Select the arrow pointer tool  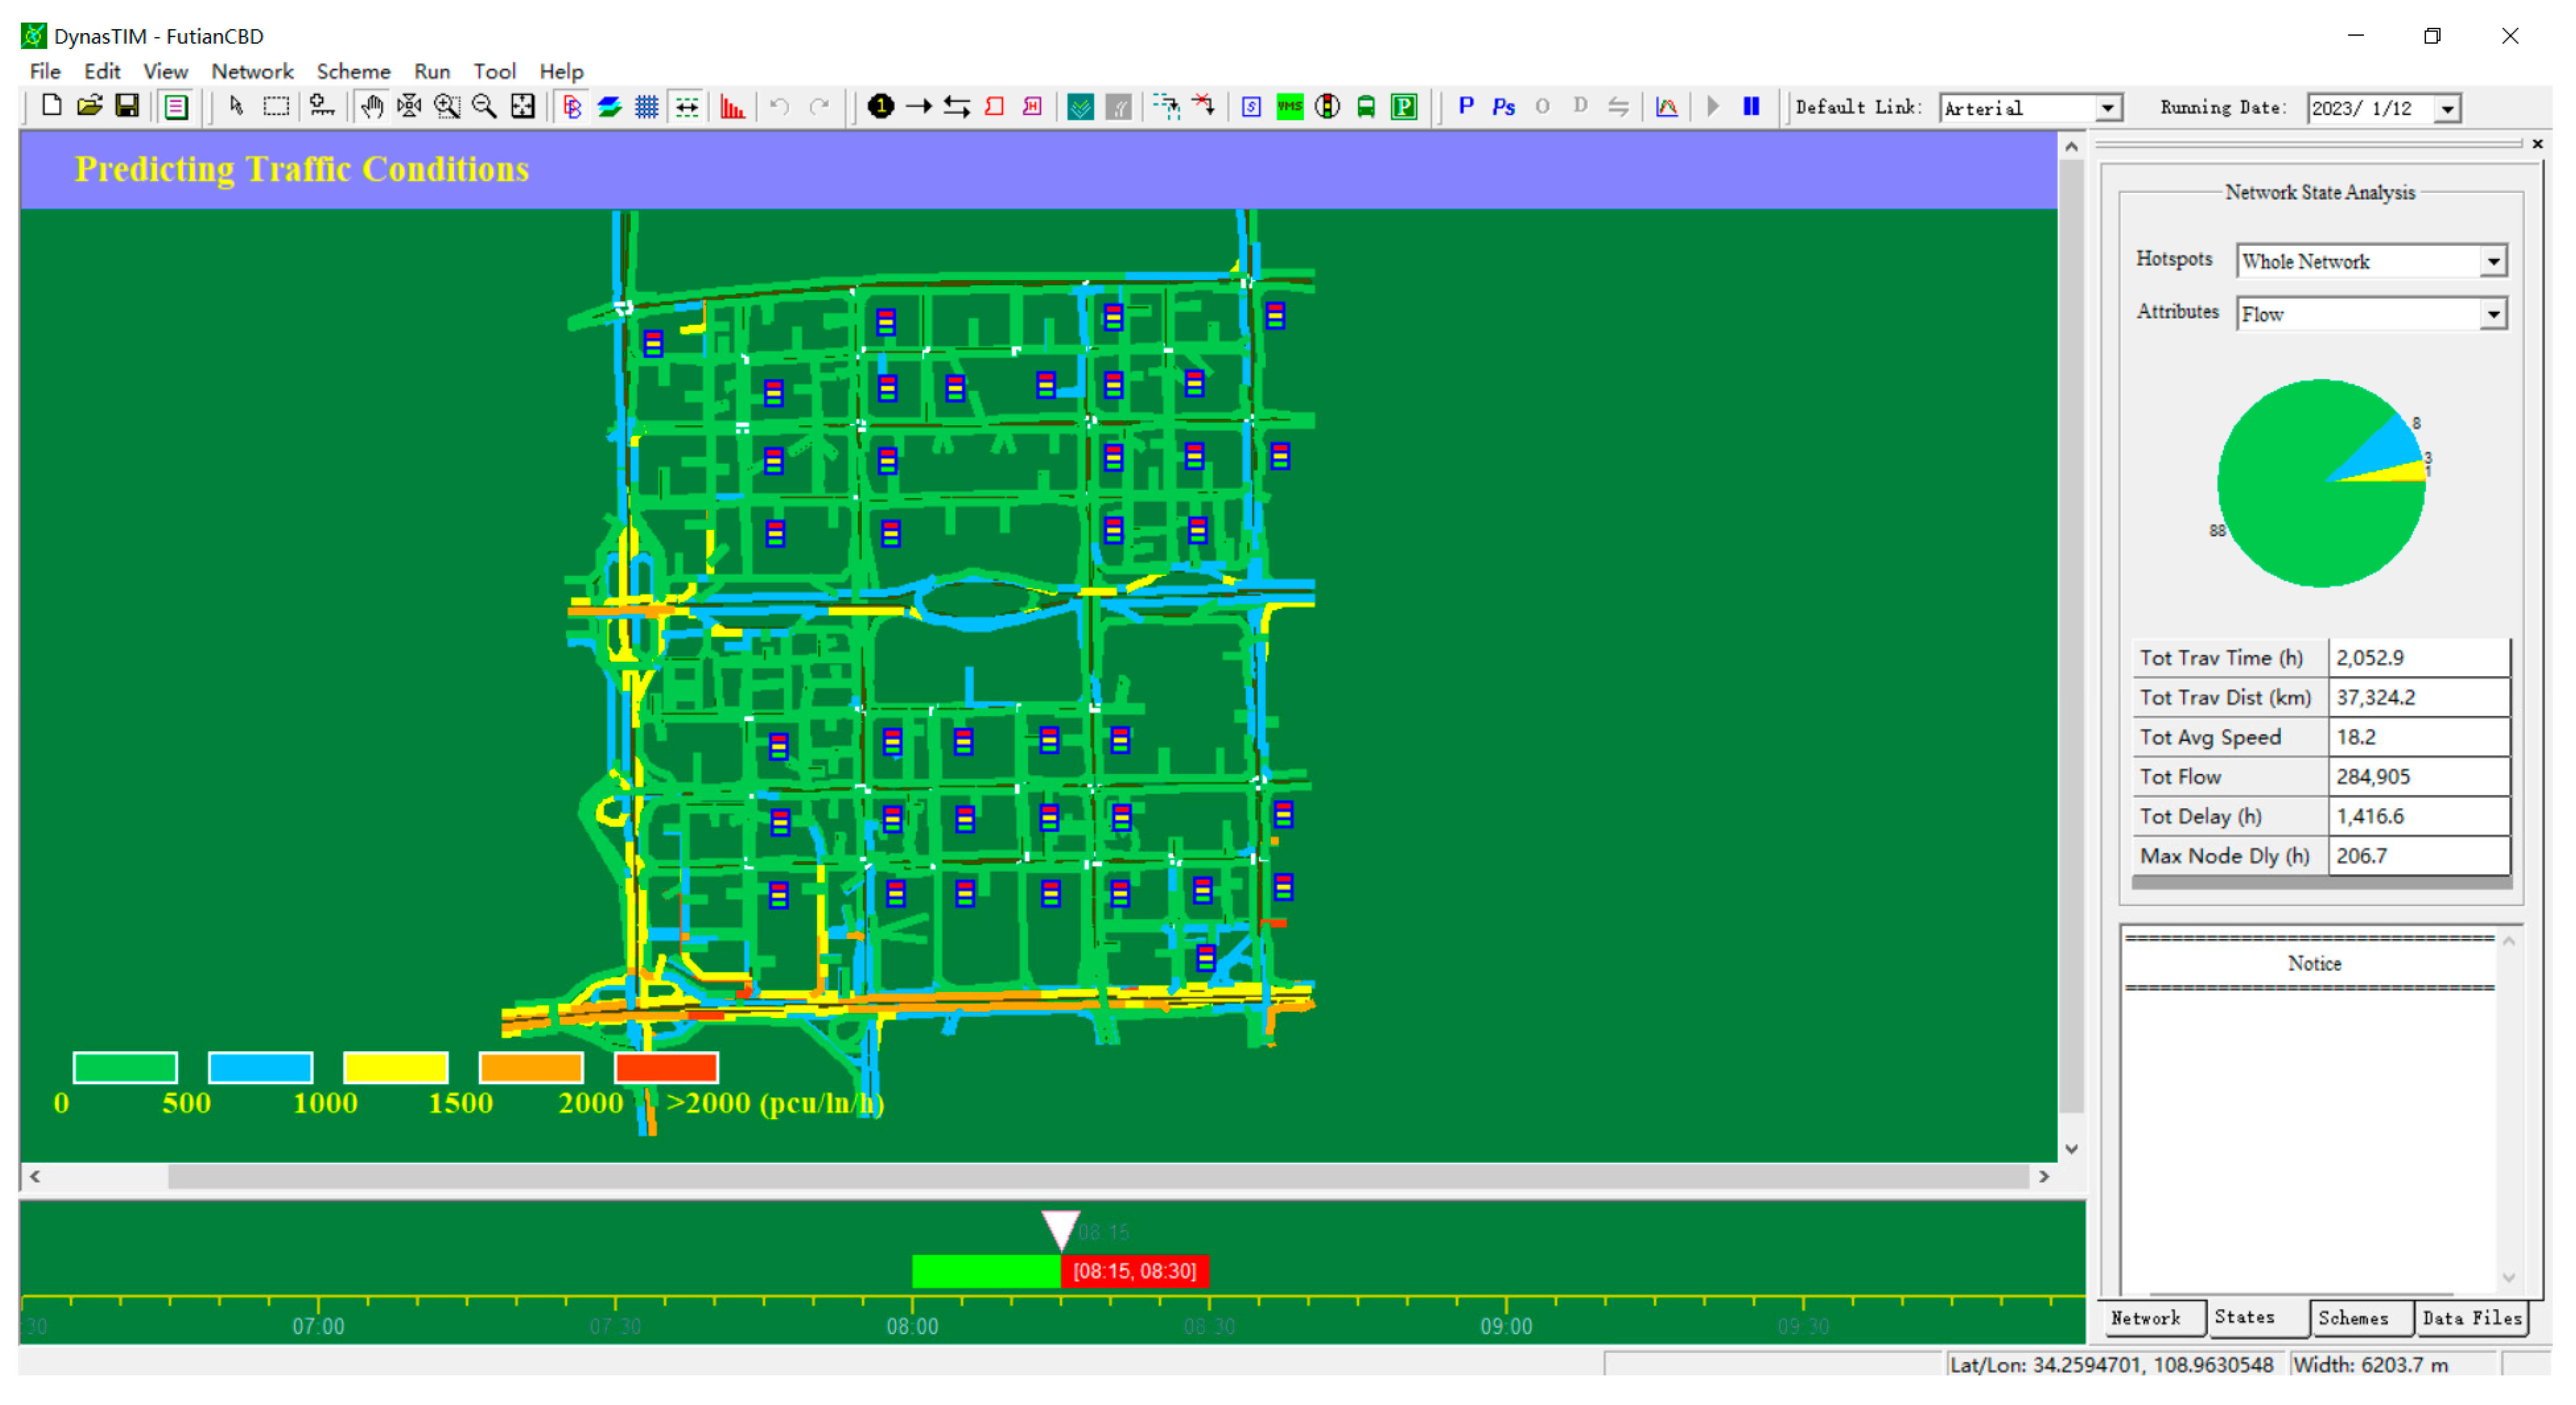point(236,106)
